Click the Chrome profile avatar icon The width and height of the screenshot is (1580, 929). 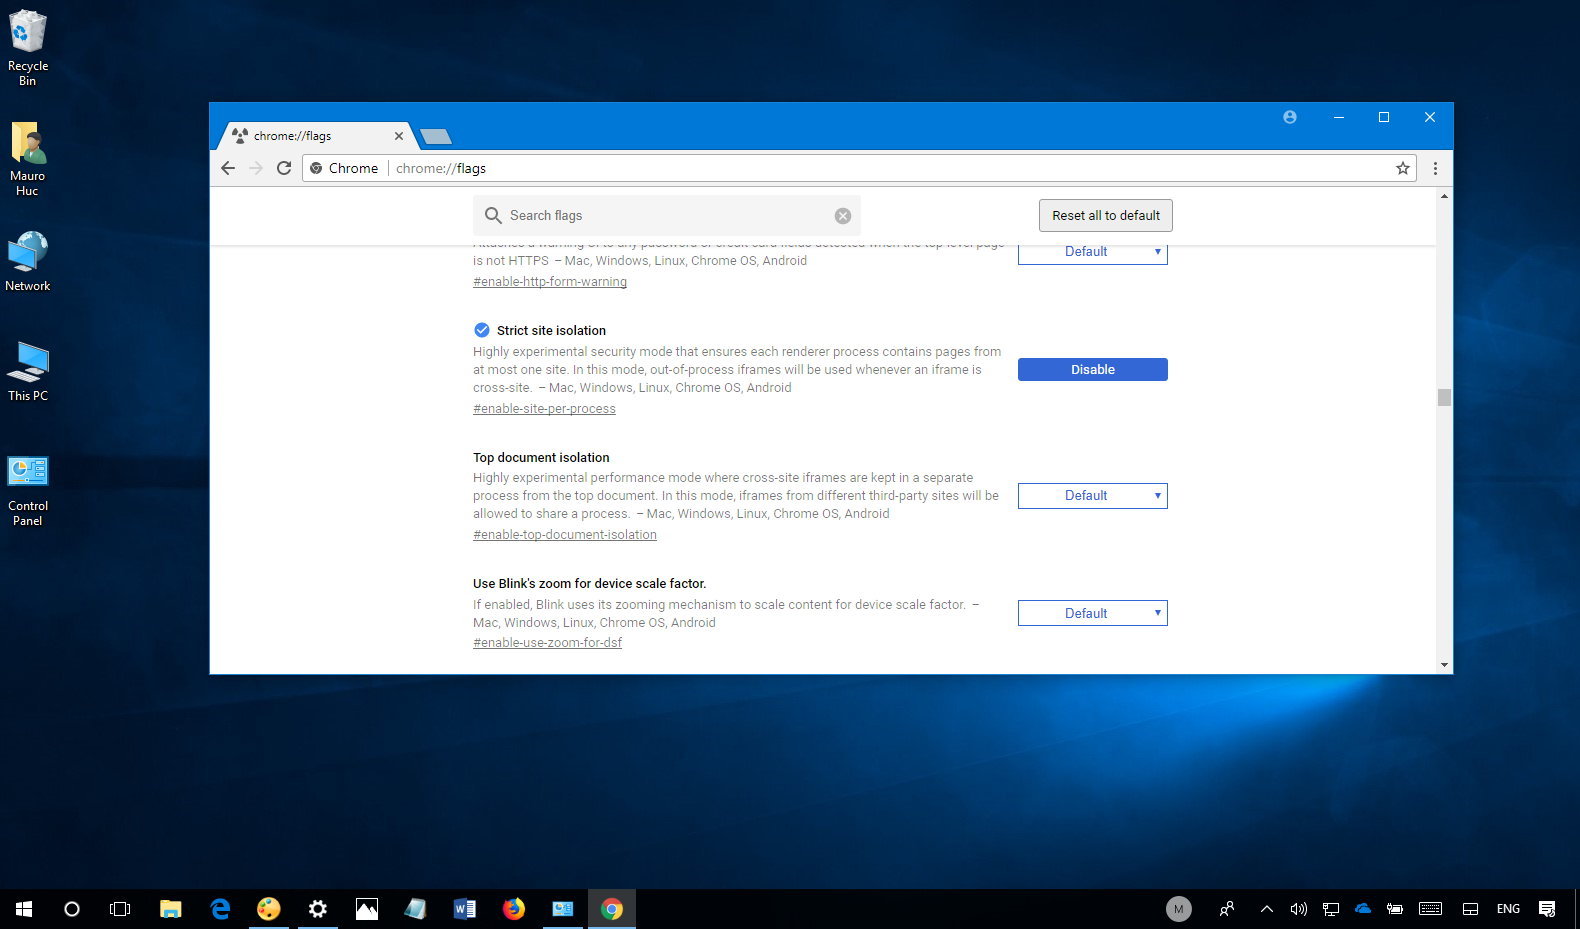click(x=1290, y=117)
